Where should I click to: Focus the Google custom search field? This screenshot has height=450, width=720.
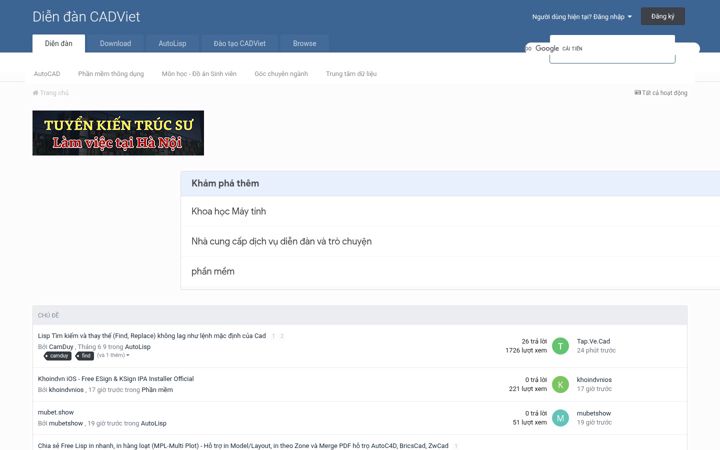coord(612,49)
